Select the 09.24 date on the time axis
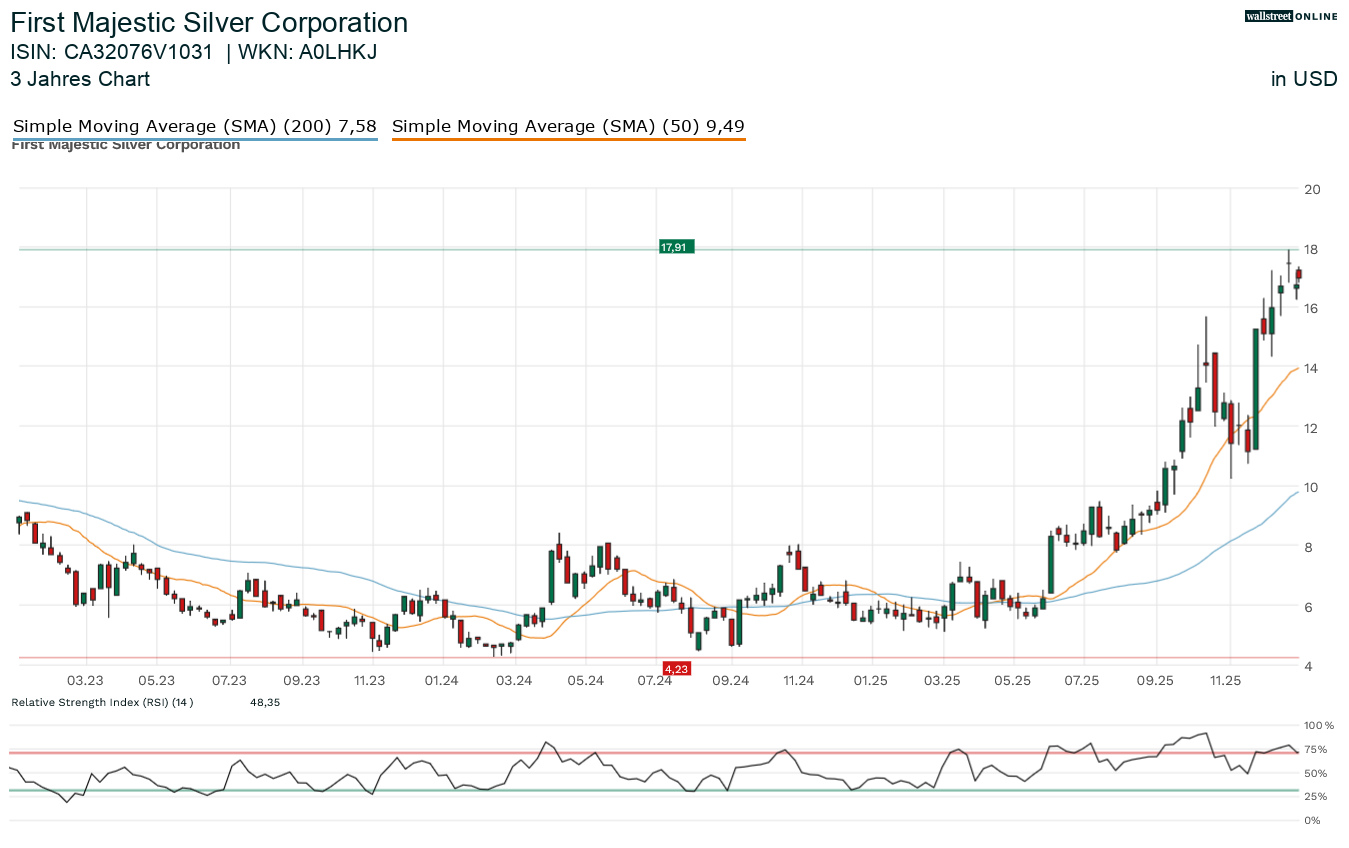1349x848 pixels. click(730, 681)
